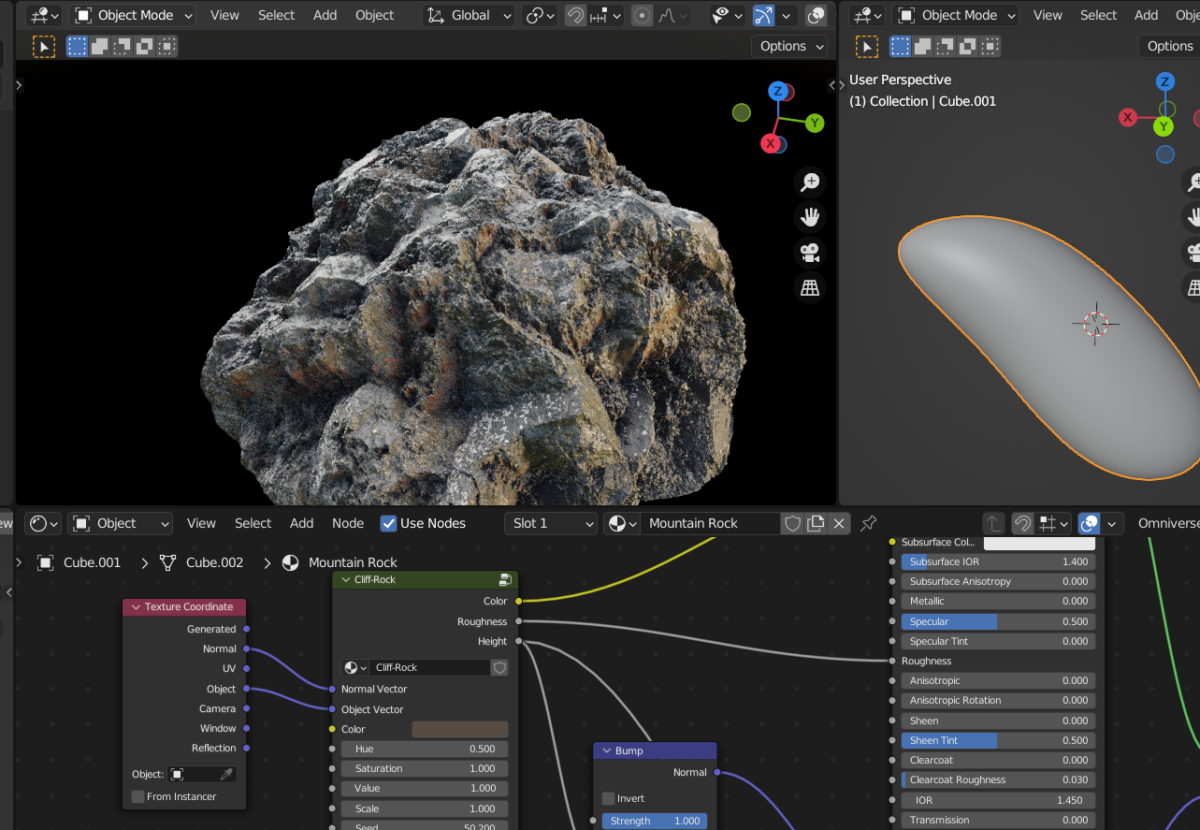The width and height of the screenshot is (1200, 830).
Task: Open the View menu in left viewport header
Action: pos(224,15)
